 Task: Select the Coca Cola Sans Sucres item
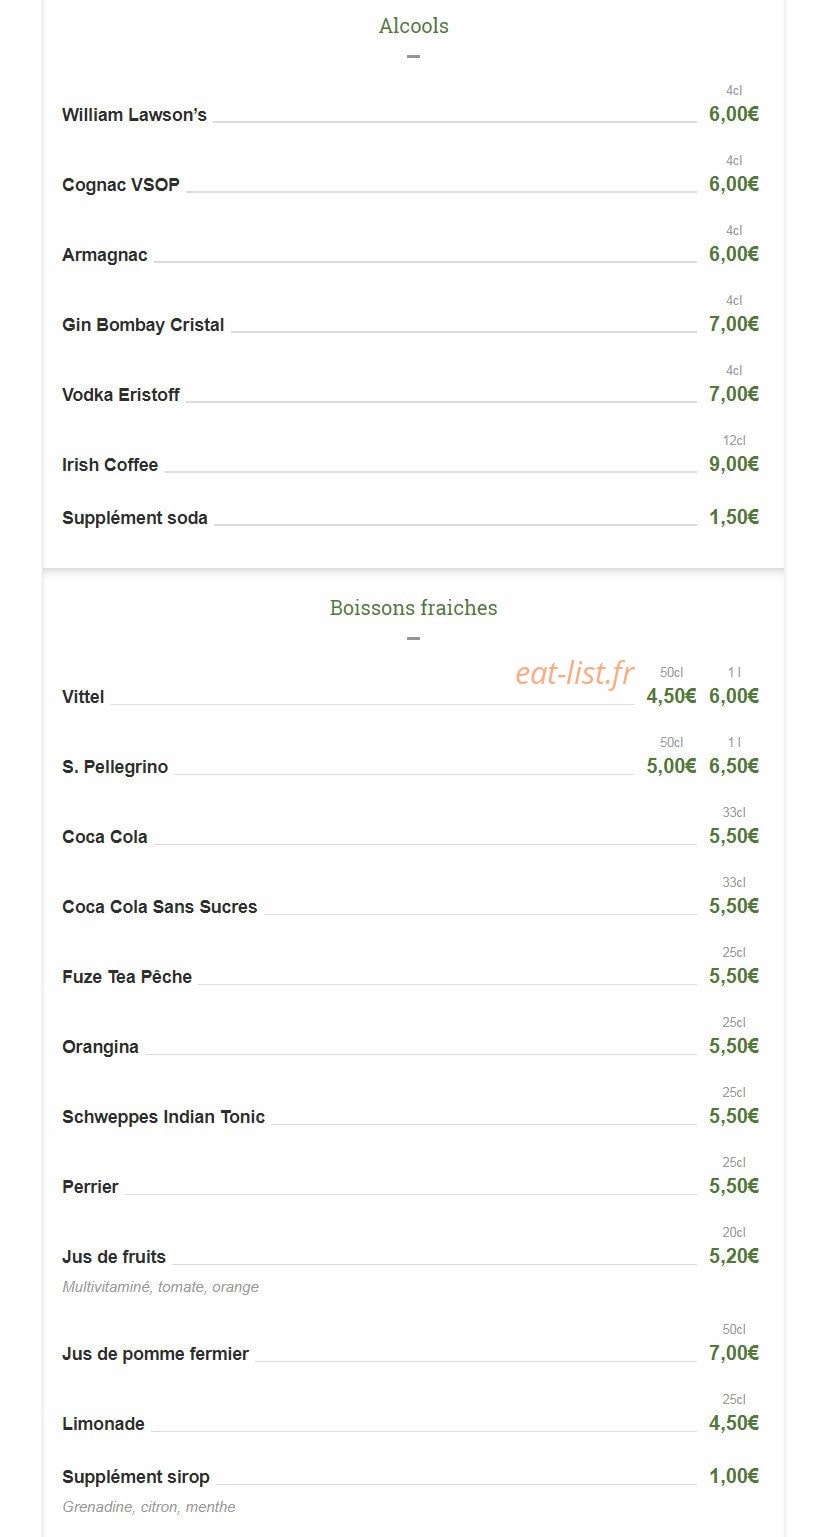click(159, 907)
